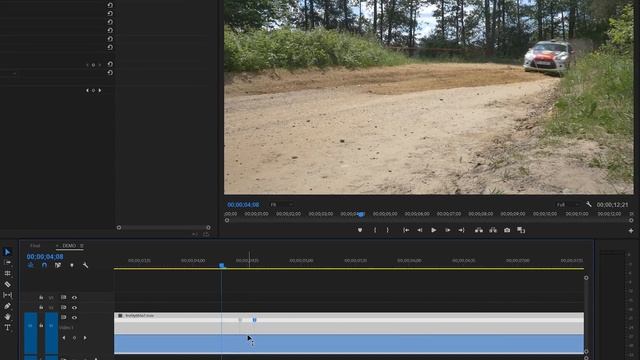Toggle lock on the middle video track
640x360 pixels.
point(41,307)
